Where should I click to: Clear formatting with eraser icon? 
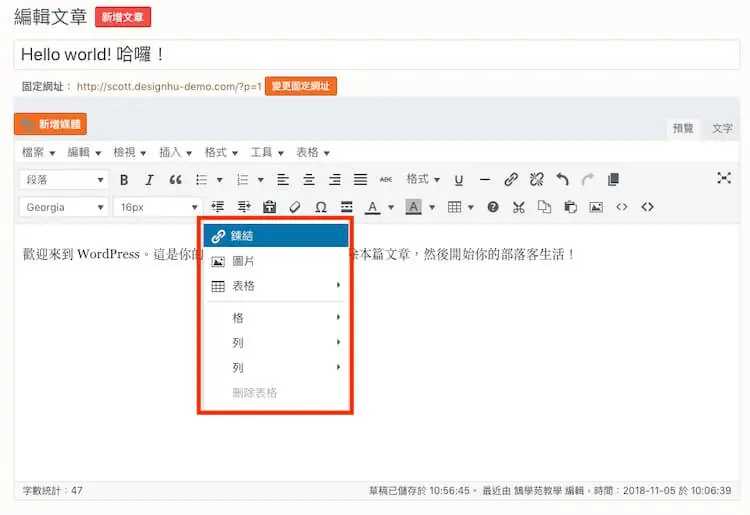(295, 207)
